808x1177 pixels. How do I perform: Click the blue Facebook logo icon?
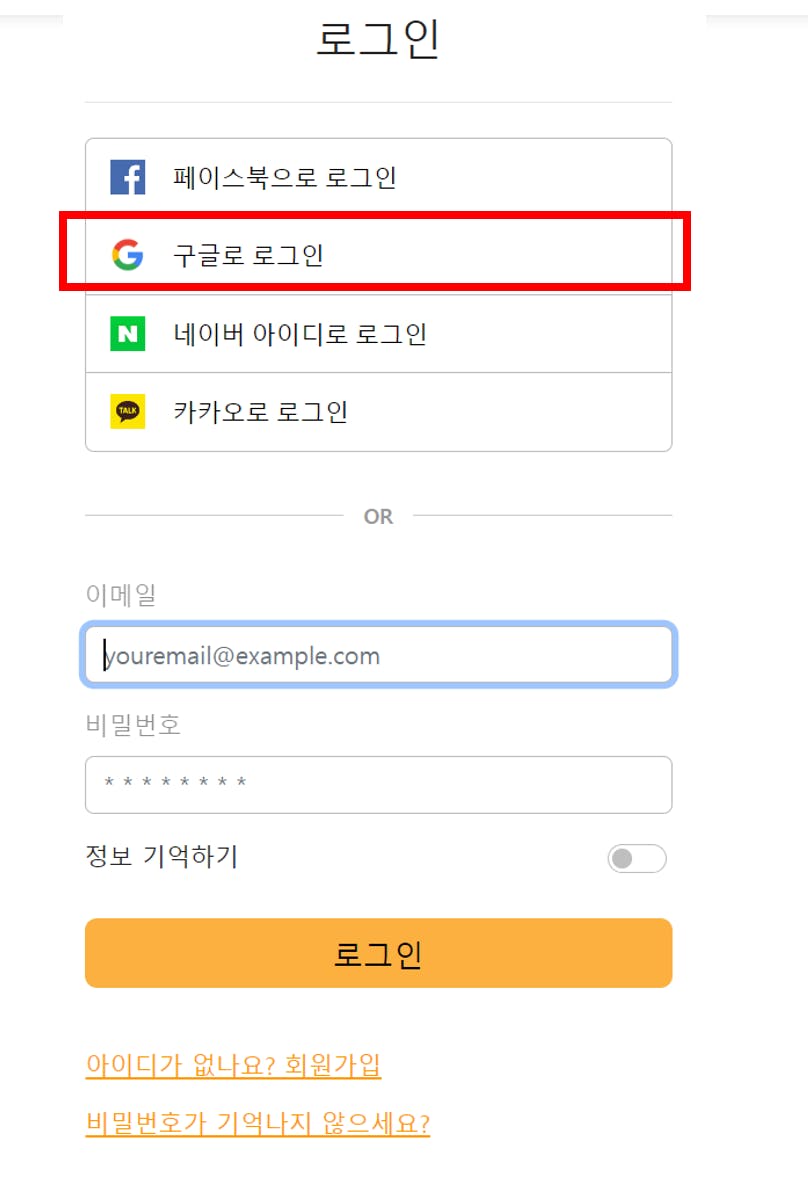point(128,177)
